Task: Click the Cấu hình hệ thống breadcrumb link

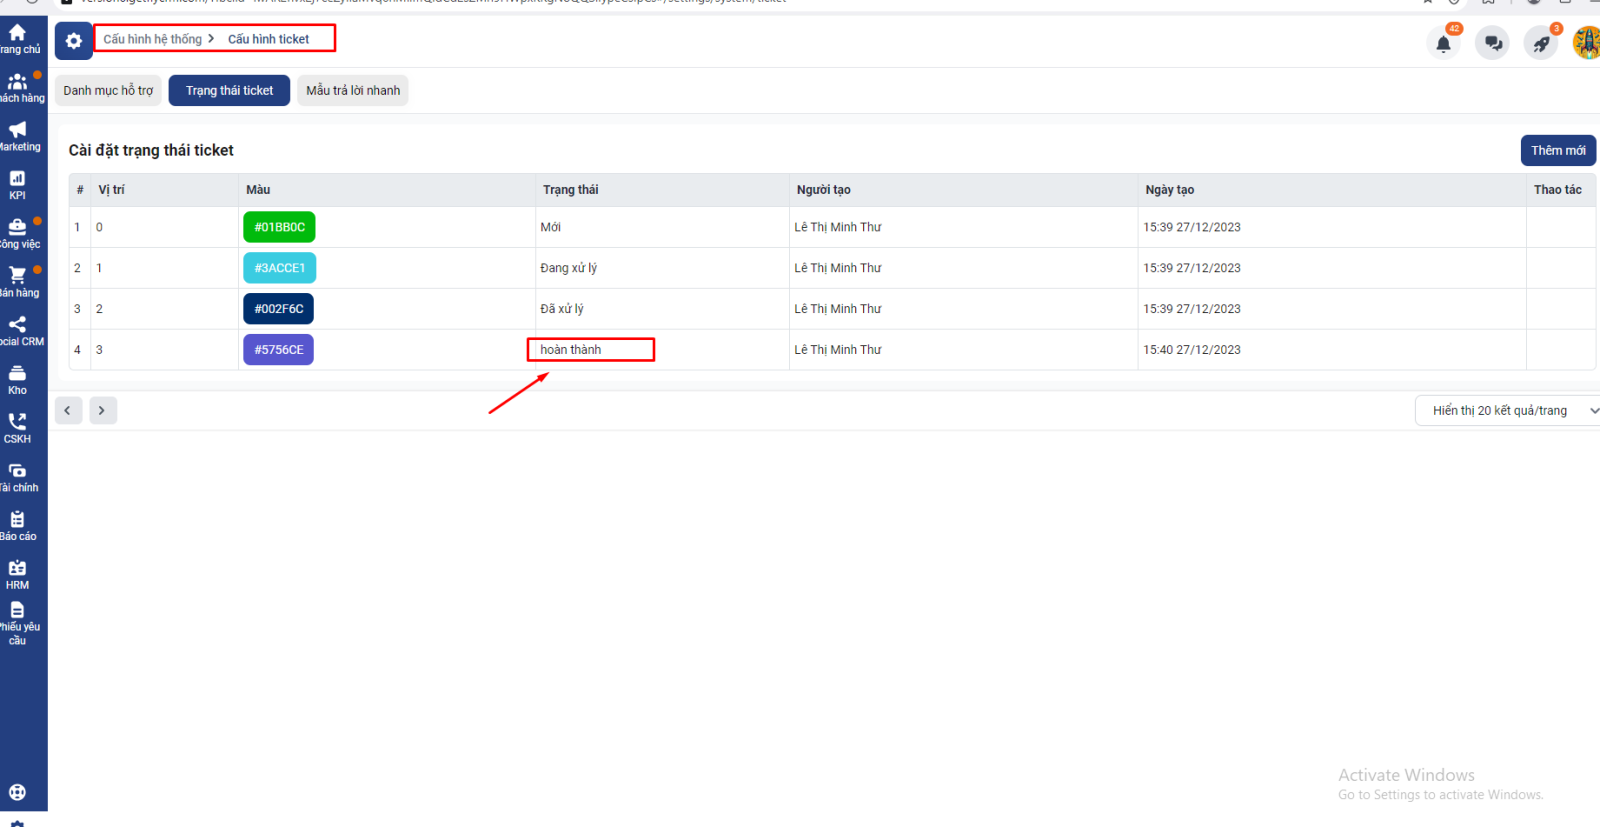Action: (153, 39)
